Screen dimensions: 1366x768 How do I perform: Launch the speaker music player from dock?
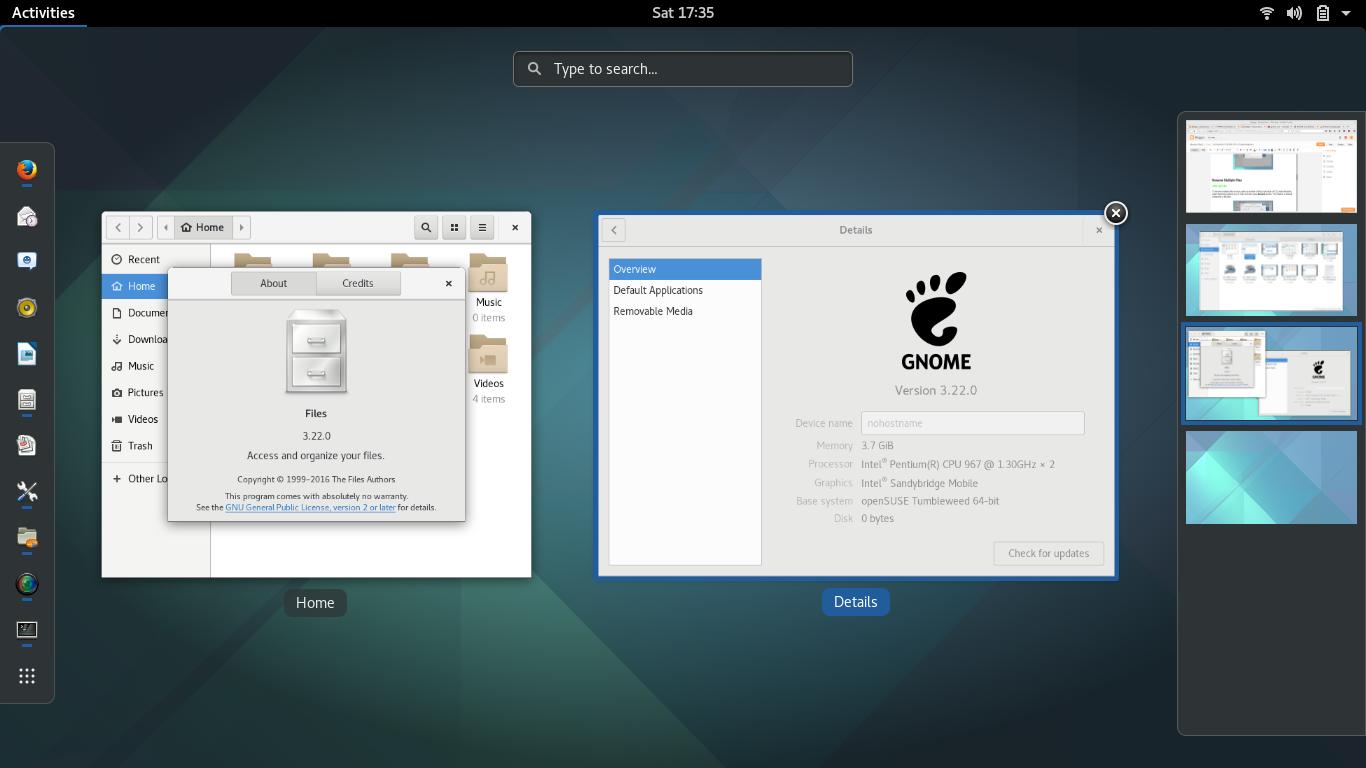coord(27,307)
